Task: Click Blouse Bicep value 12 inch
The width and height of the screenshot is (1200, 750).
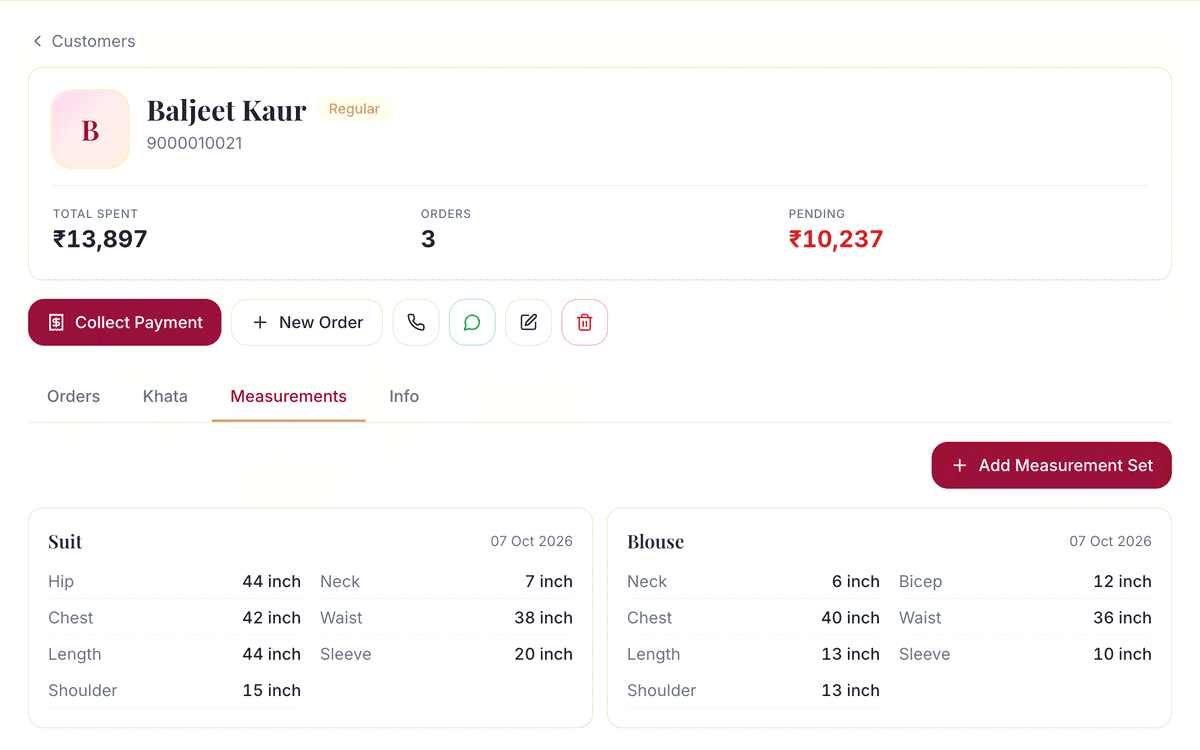Action: point(1123,581)
